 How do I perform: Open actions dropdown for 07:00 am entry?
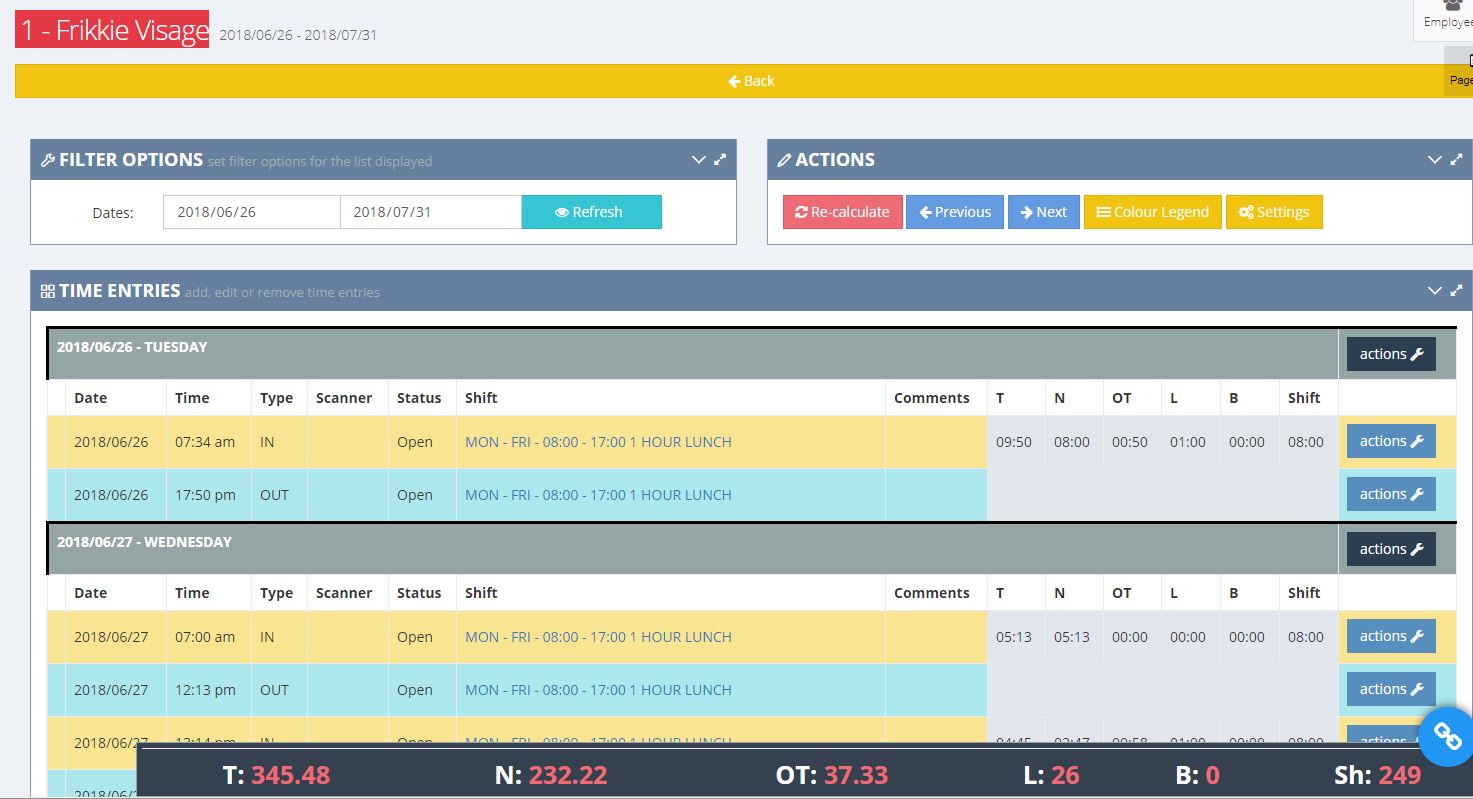tap(1390, 636)
